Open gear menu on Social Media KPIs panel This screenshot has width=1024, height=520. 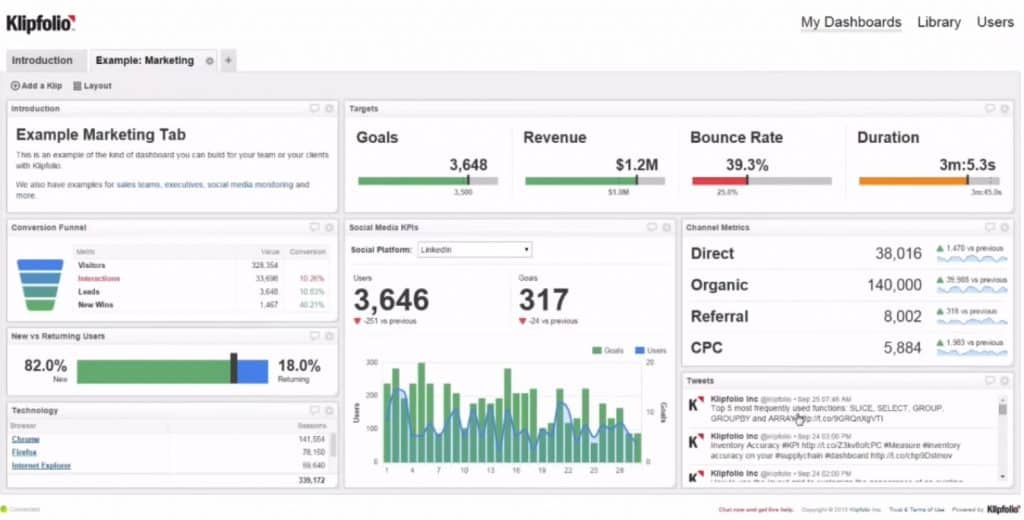coord(667,228)
